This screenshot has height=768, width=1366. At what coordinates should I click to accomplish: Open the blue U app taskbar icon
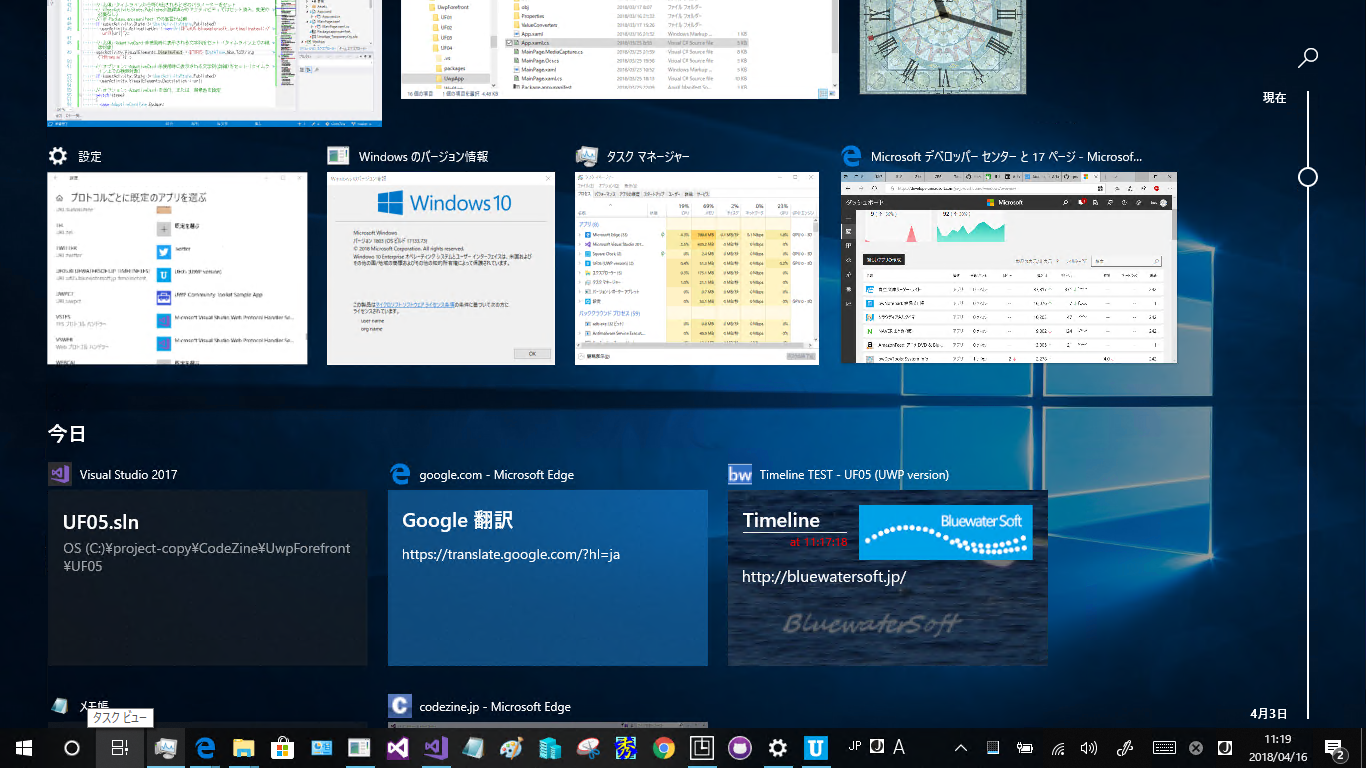point(817,748)
